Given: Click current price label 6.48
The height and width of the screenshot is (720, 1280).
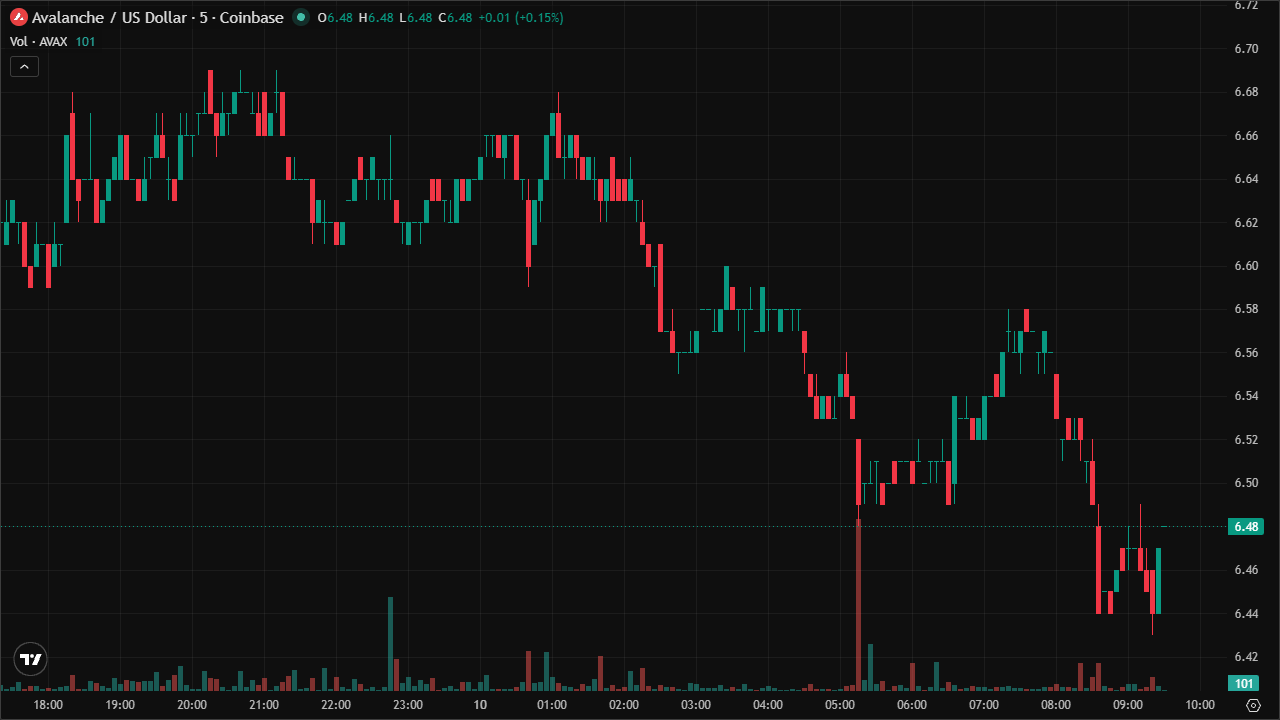Looking at the screenshot, I should [1245, 526].
